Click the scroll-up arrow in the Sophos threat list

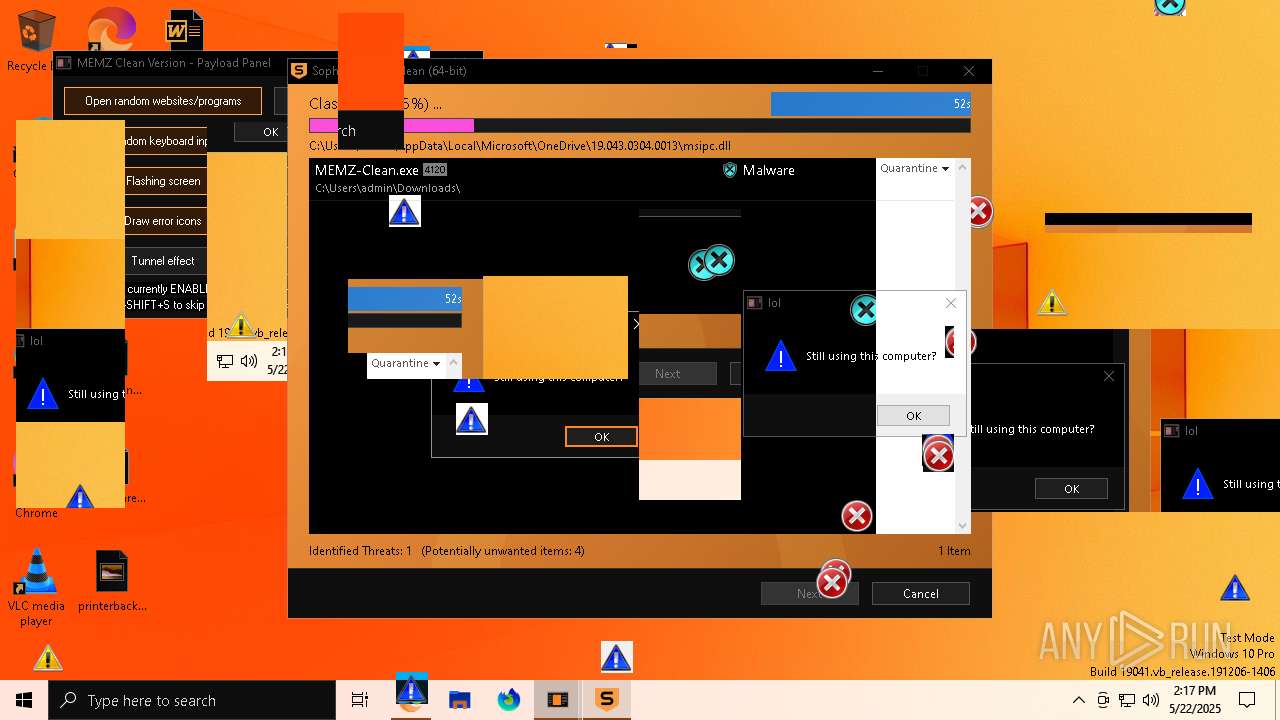click(963, 168)
